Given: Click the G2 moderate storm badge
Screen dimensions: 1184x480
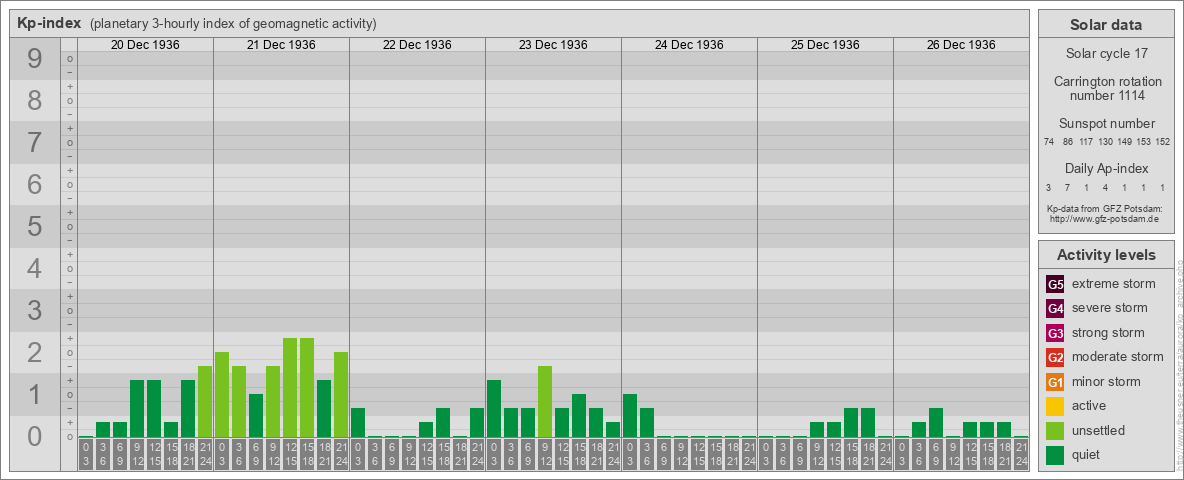Looking at the screenshot, I should coord(1055,357).
